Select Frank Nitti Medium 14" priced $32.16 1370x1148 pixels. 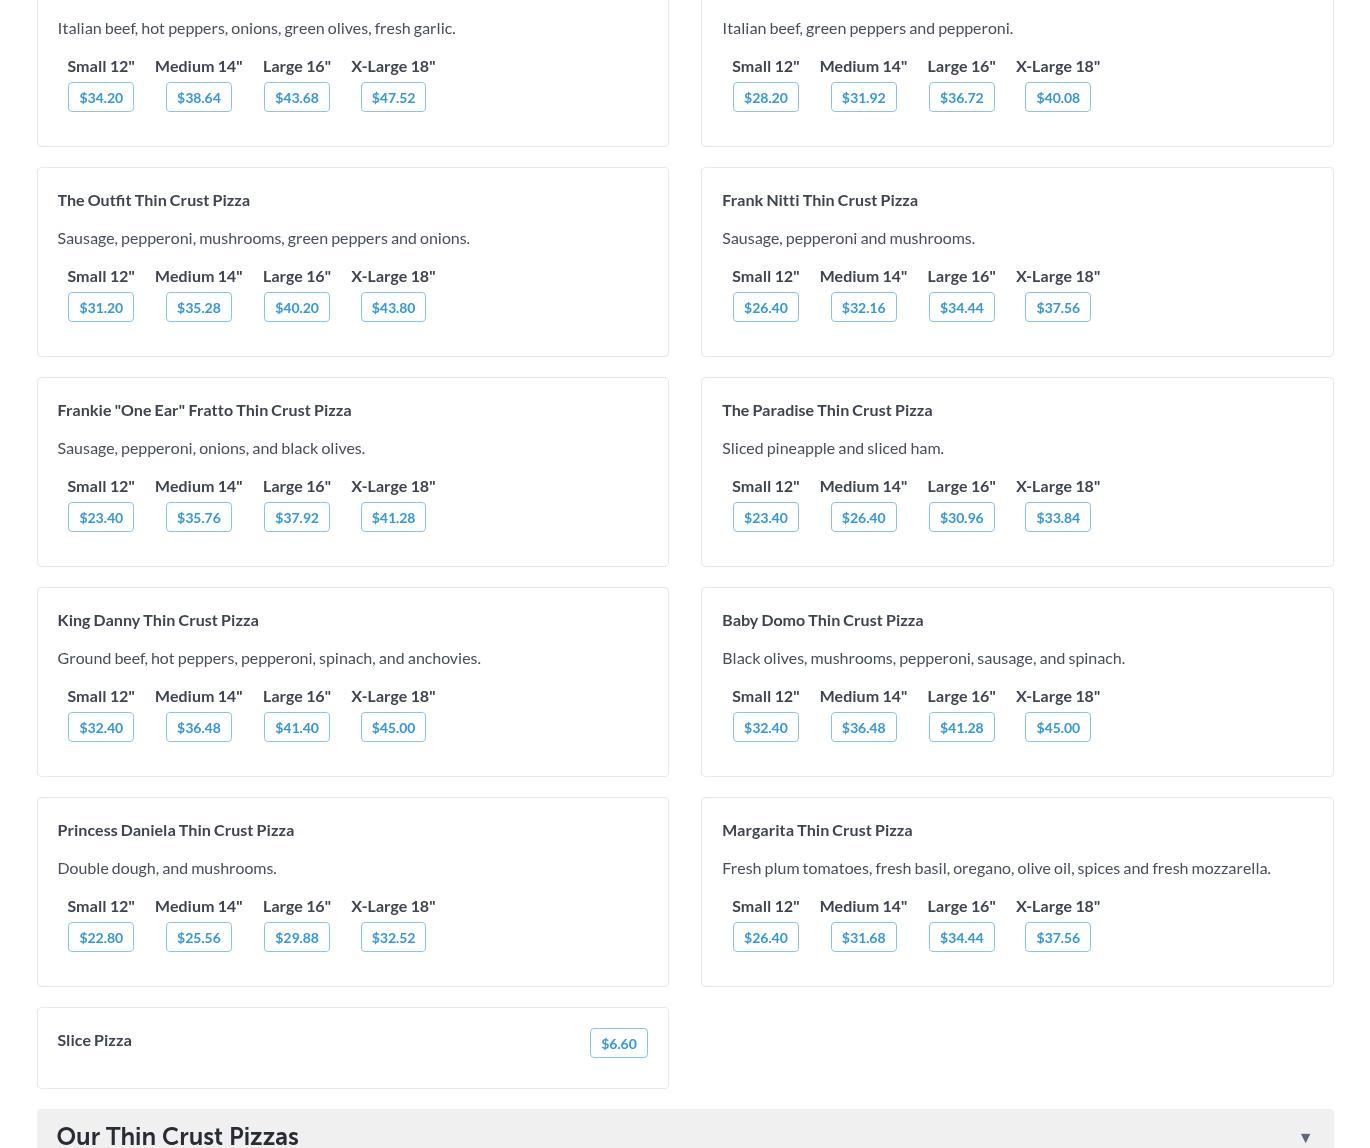[x=863, y=307]
